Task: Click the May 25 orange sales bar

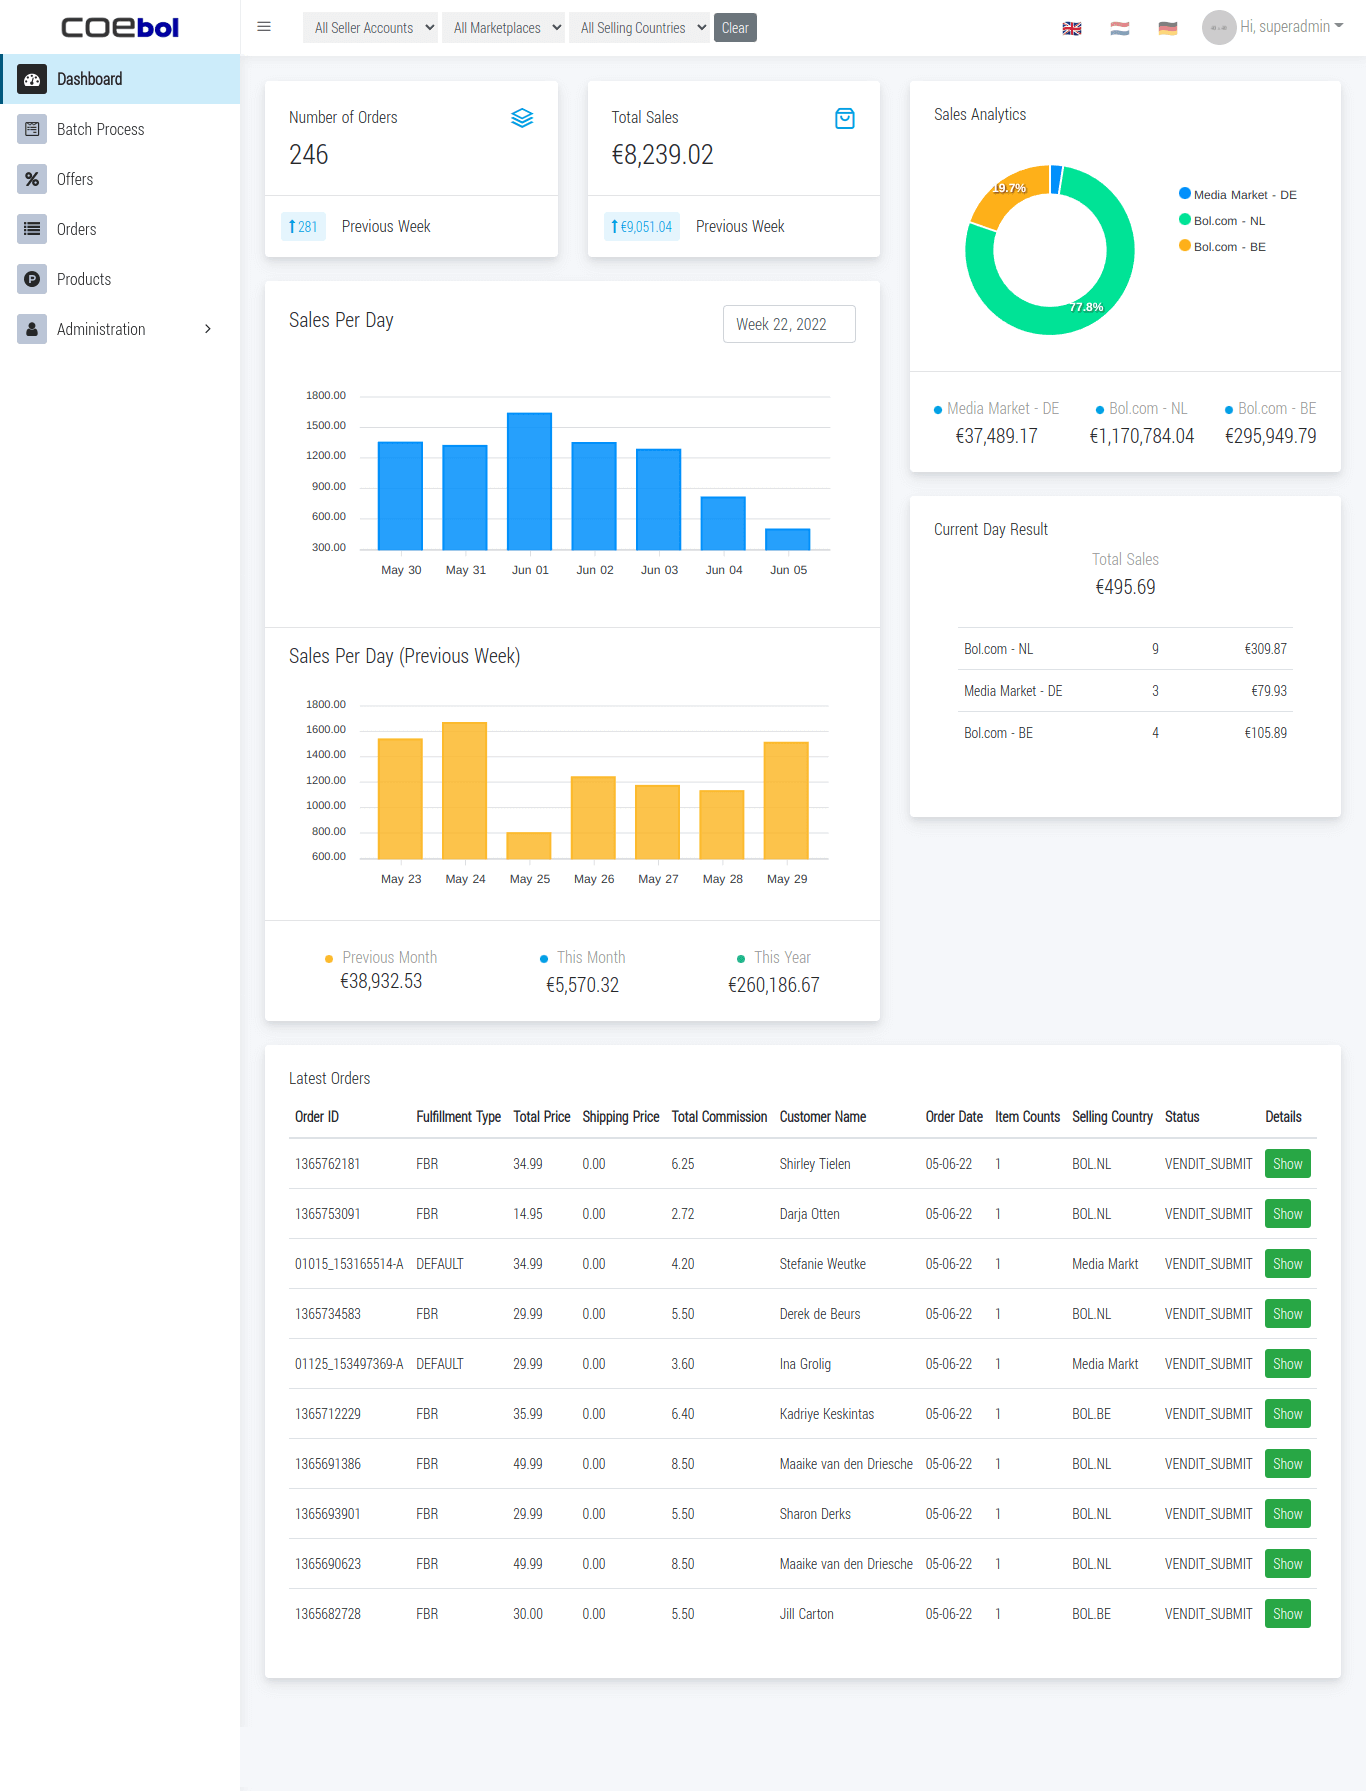Action: click(x=529, y=845)
